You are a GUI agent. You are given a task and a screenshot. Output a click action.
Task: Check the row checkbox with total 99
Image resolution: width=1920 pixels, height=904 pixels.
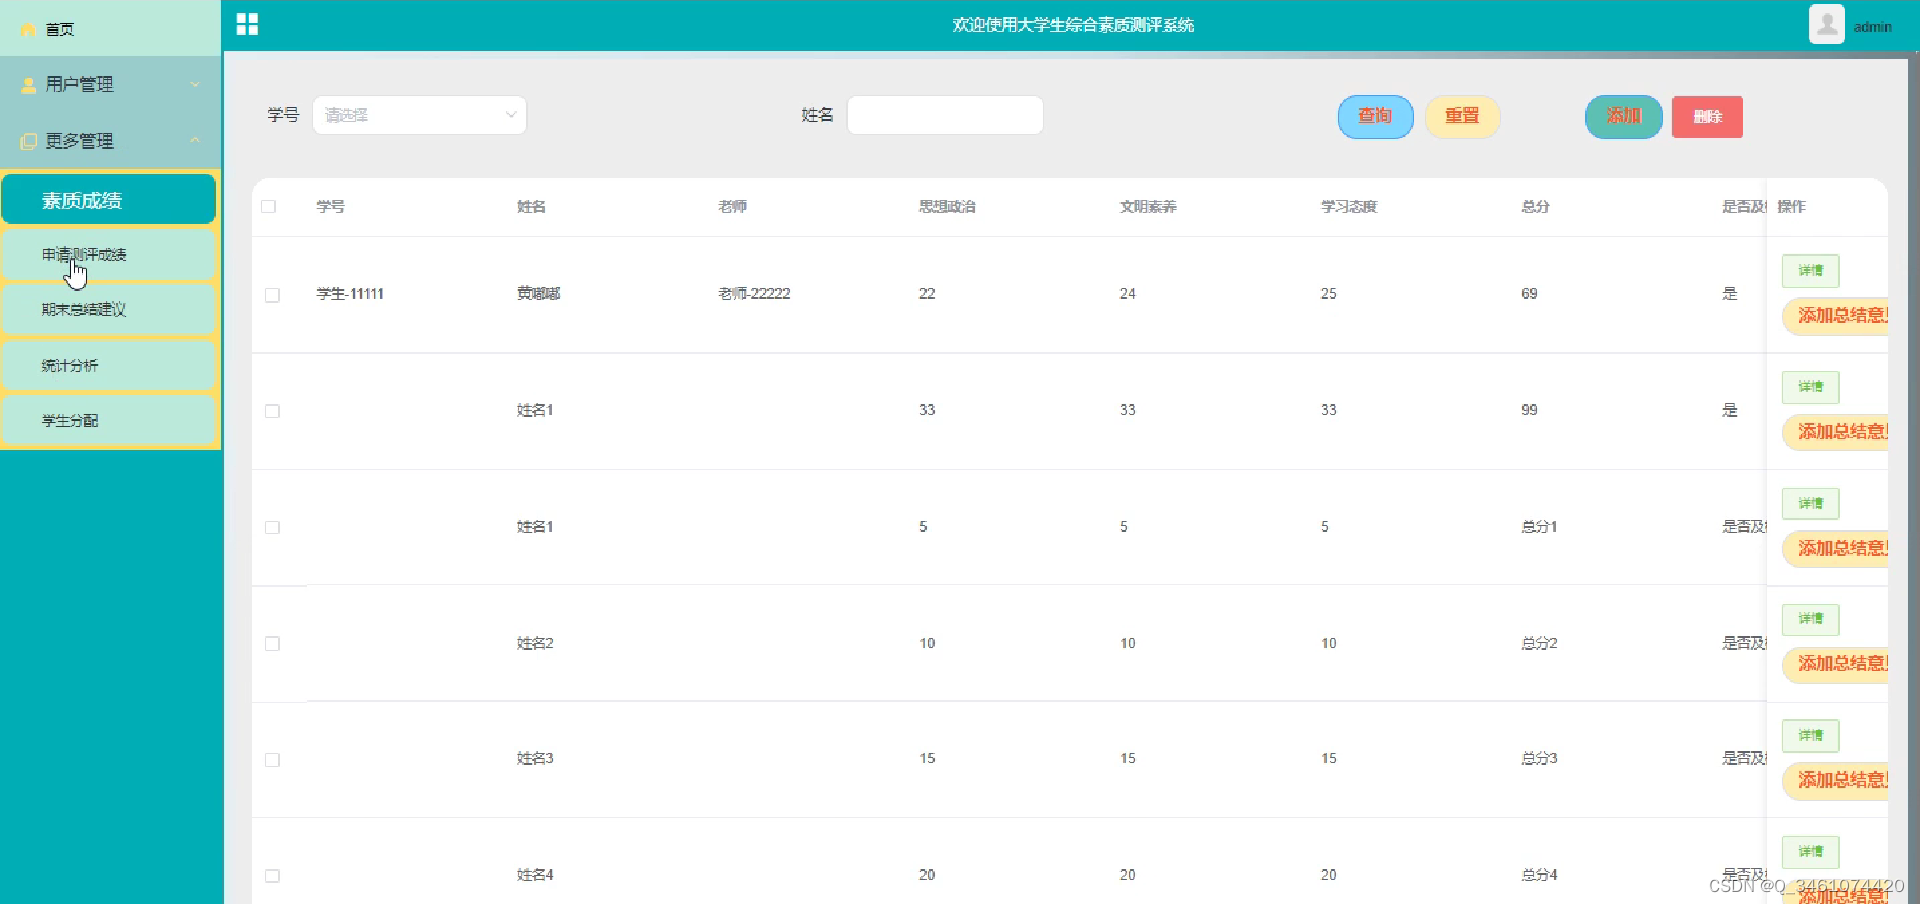pos(272,411)
